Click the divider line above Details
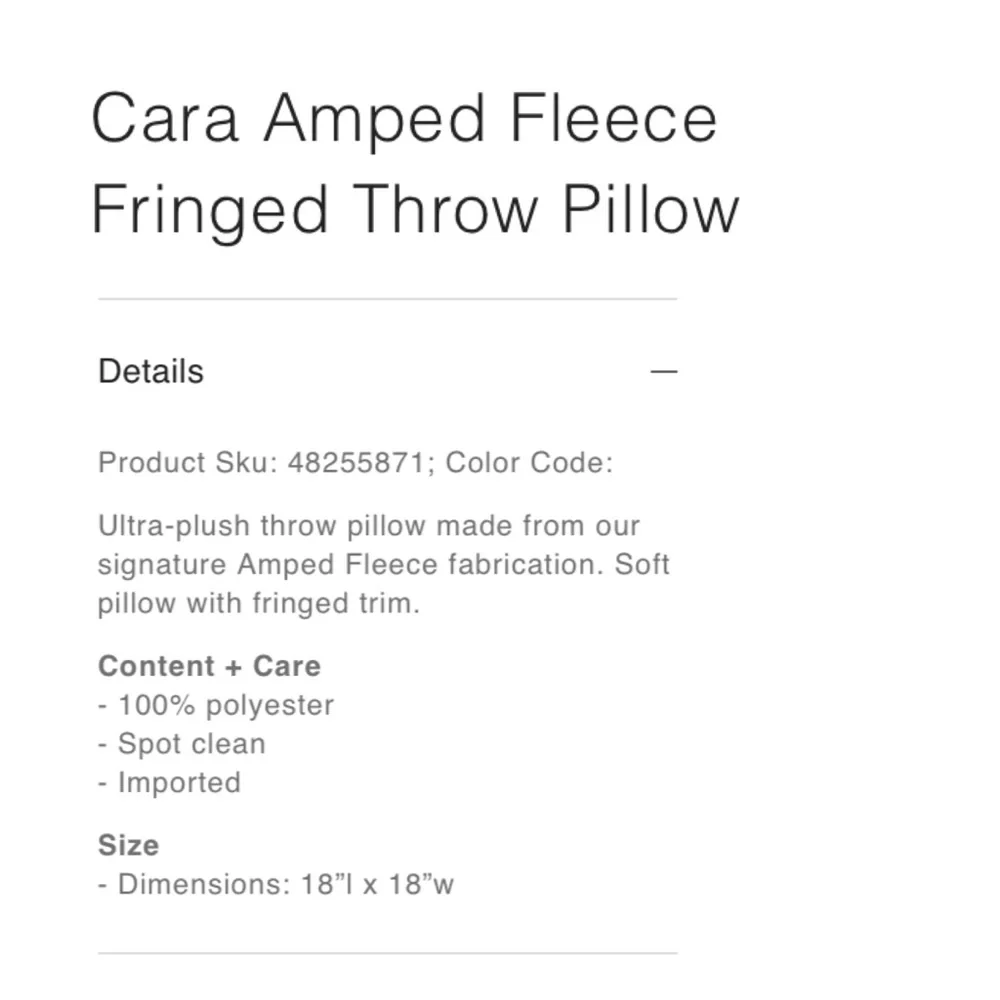This screenshot has width=1000, height=1000. pyautogui.click(x=386, y=297)
